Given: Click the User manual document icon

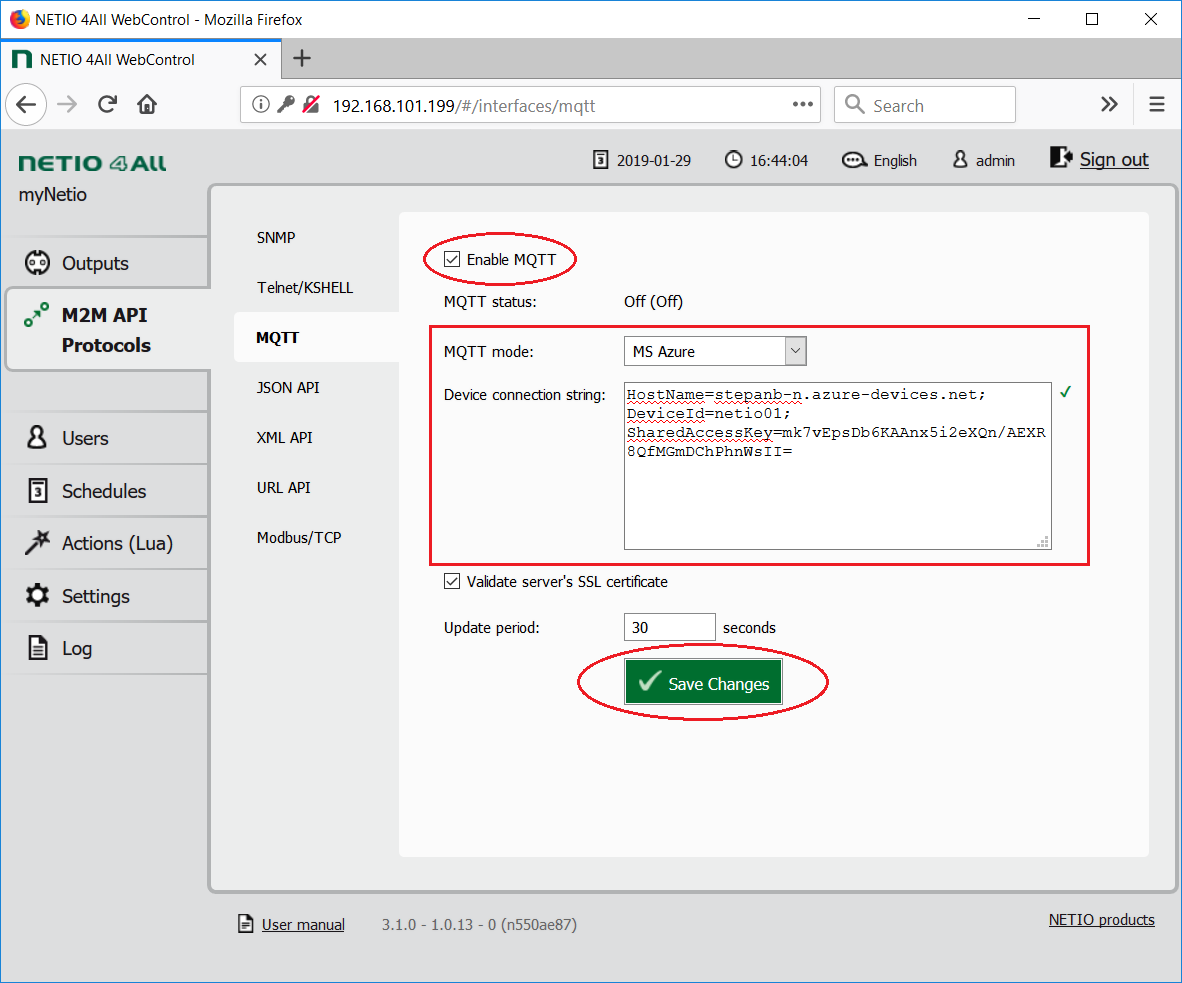Looking at the screenshot, I should tap(246, 923).
